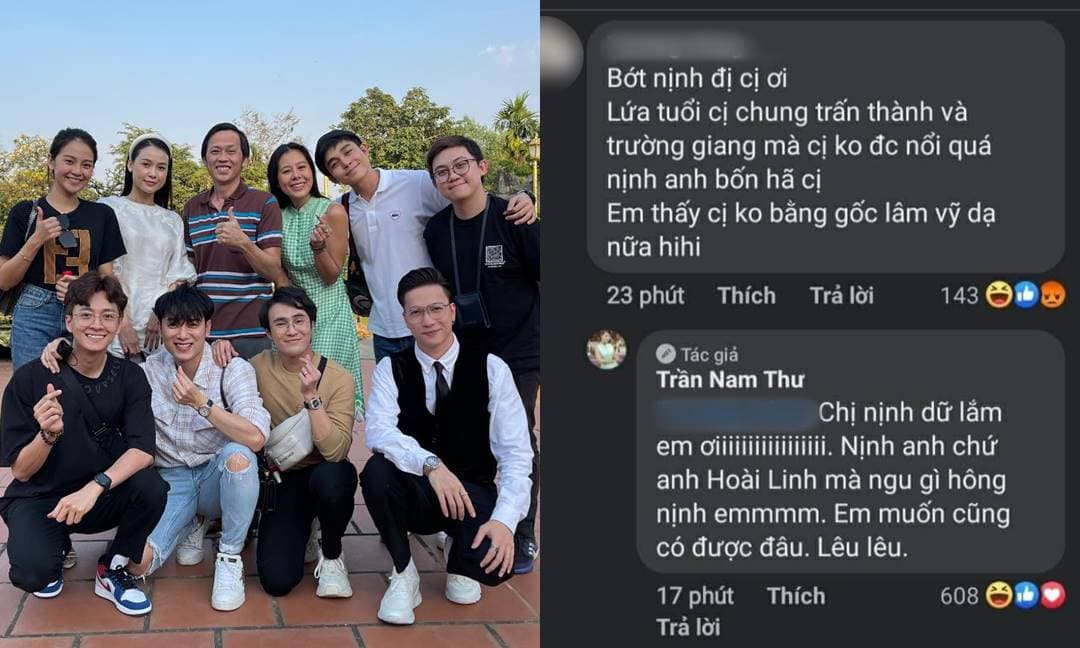Click Trả lời under the first comment
The height and width of the screenshot is (648, 1080).
[842, 295]
